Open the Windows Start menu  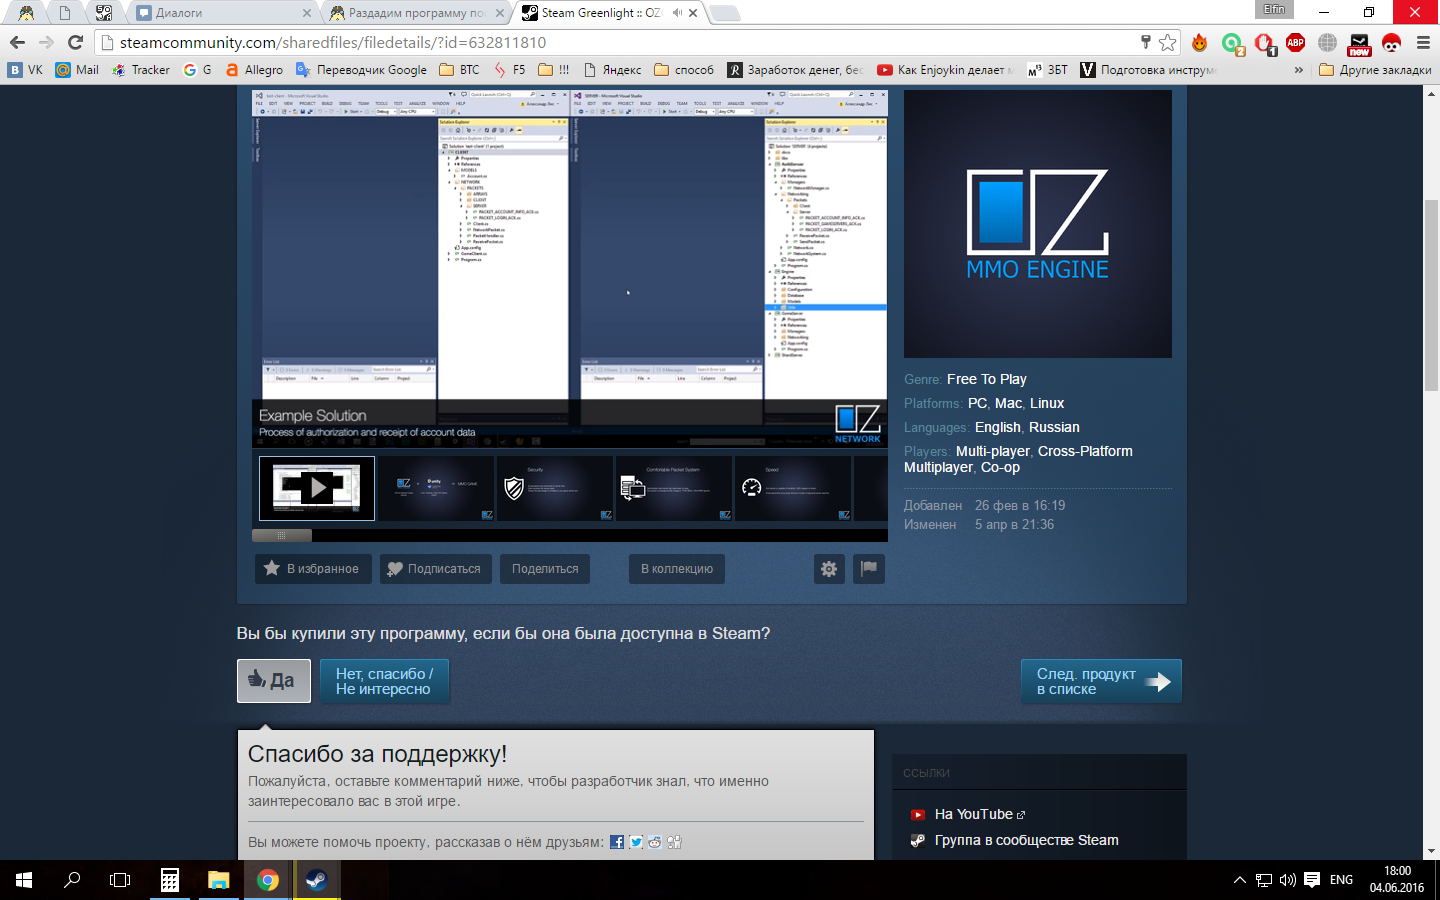tap(24, 880)
